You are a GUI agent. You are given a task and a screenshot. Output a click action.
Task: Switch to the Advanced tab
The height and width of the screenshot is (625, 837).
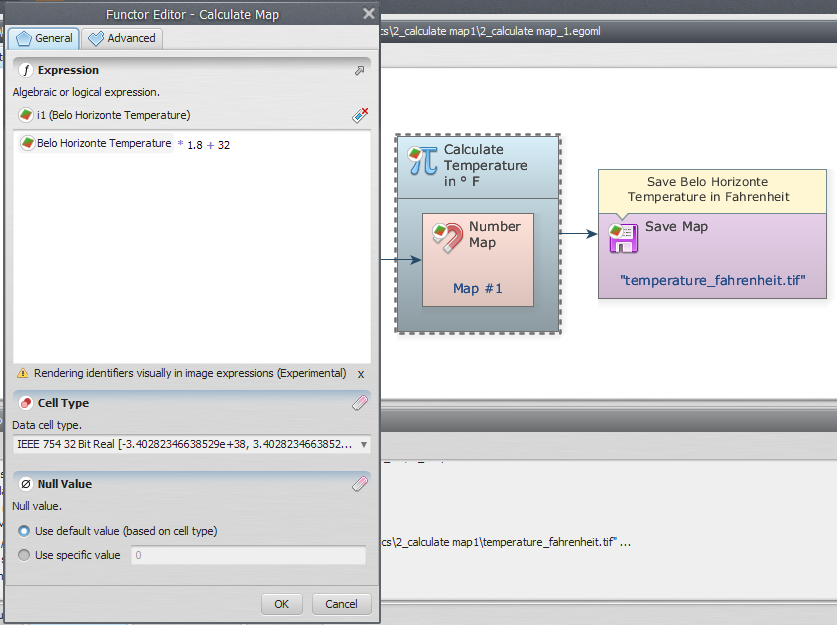pos(122,38)
